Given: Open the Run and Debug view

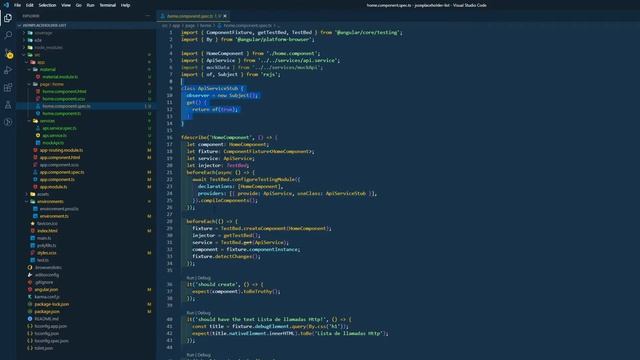Looking at the screenshot, I should pos(8,70).
